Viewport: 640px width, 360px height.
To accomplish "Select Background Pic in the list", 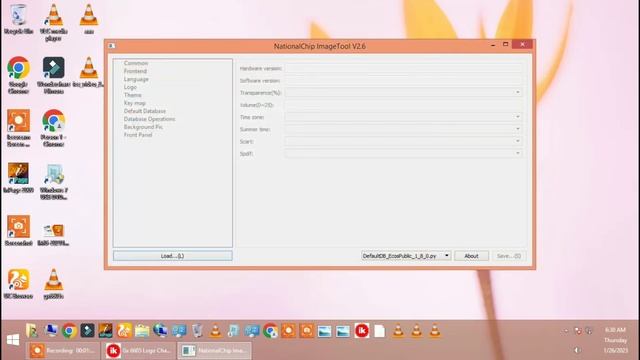I will [143, 127].
